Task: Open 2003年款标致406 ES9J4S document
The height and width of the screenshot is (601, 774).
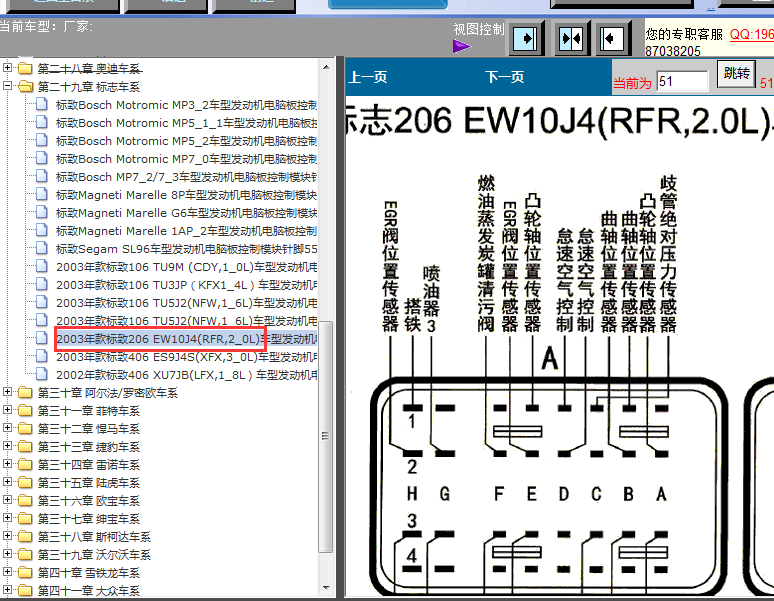Action: coord(186,357)
